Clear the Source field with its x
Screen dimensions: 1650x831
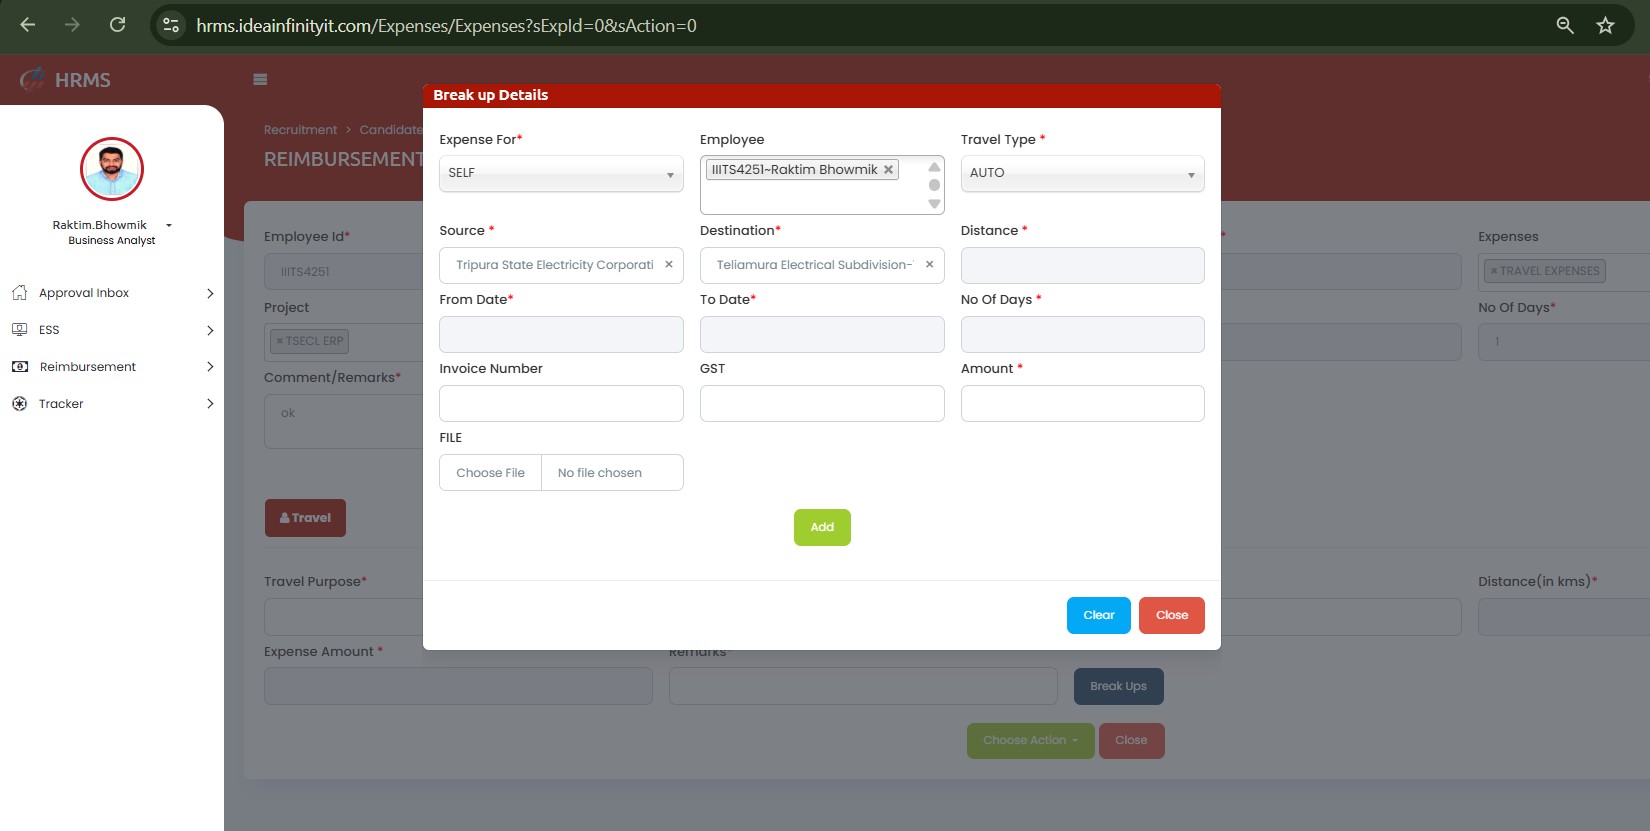click(669, 265)
